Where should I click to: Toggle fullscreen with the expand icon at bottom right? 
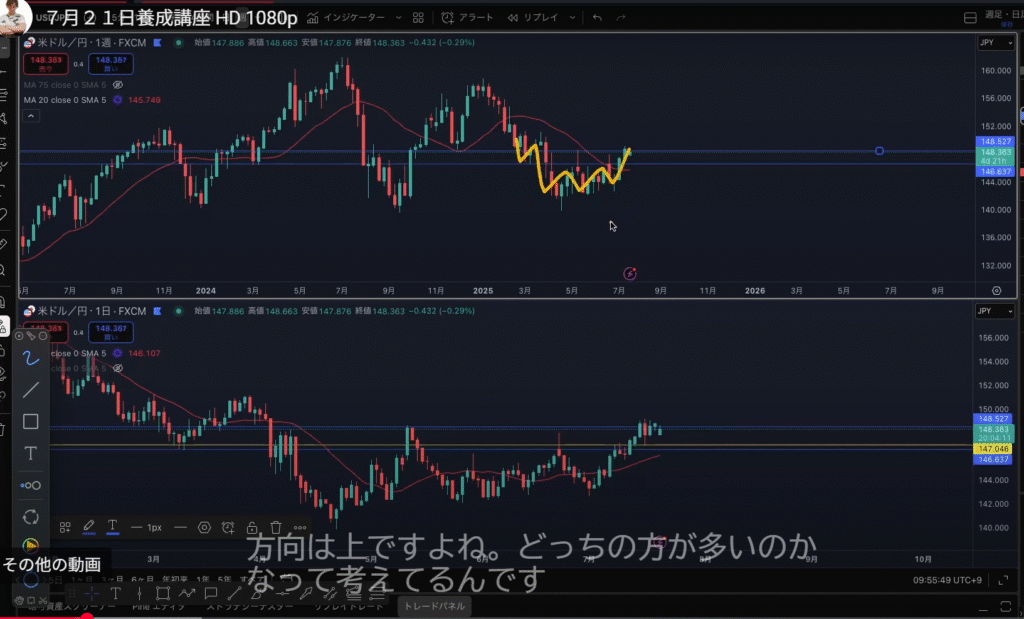tap(1003, 580)
